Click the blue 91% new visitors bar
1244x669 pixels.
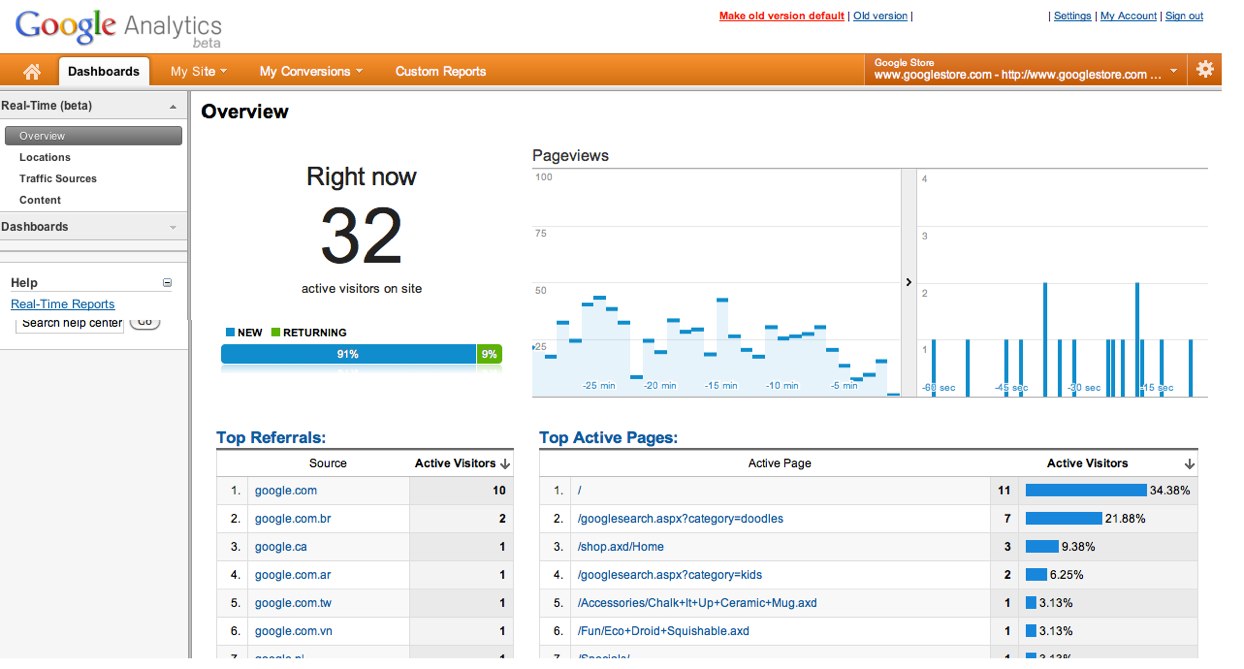tap(348, 354)
